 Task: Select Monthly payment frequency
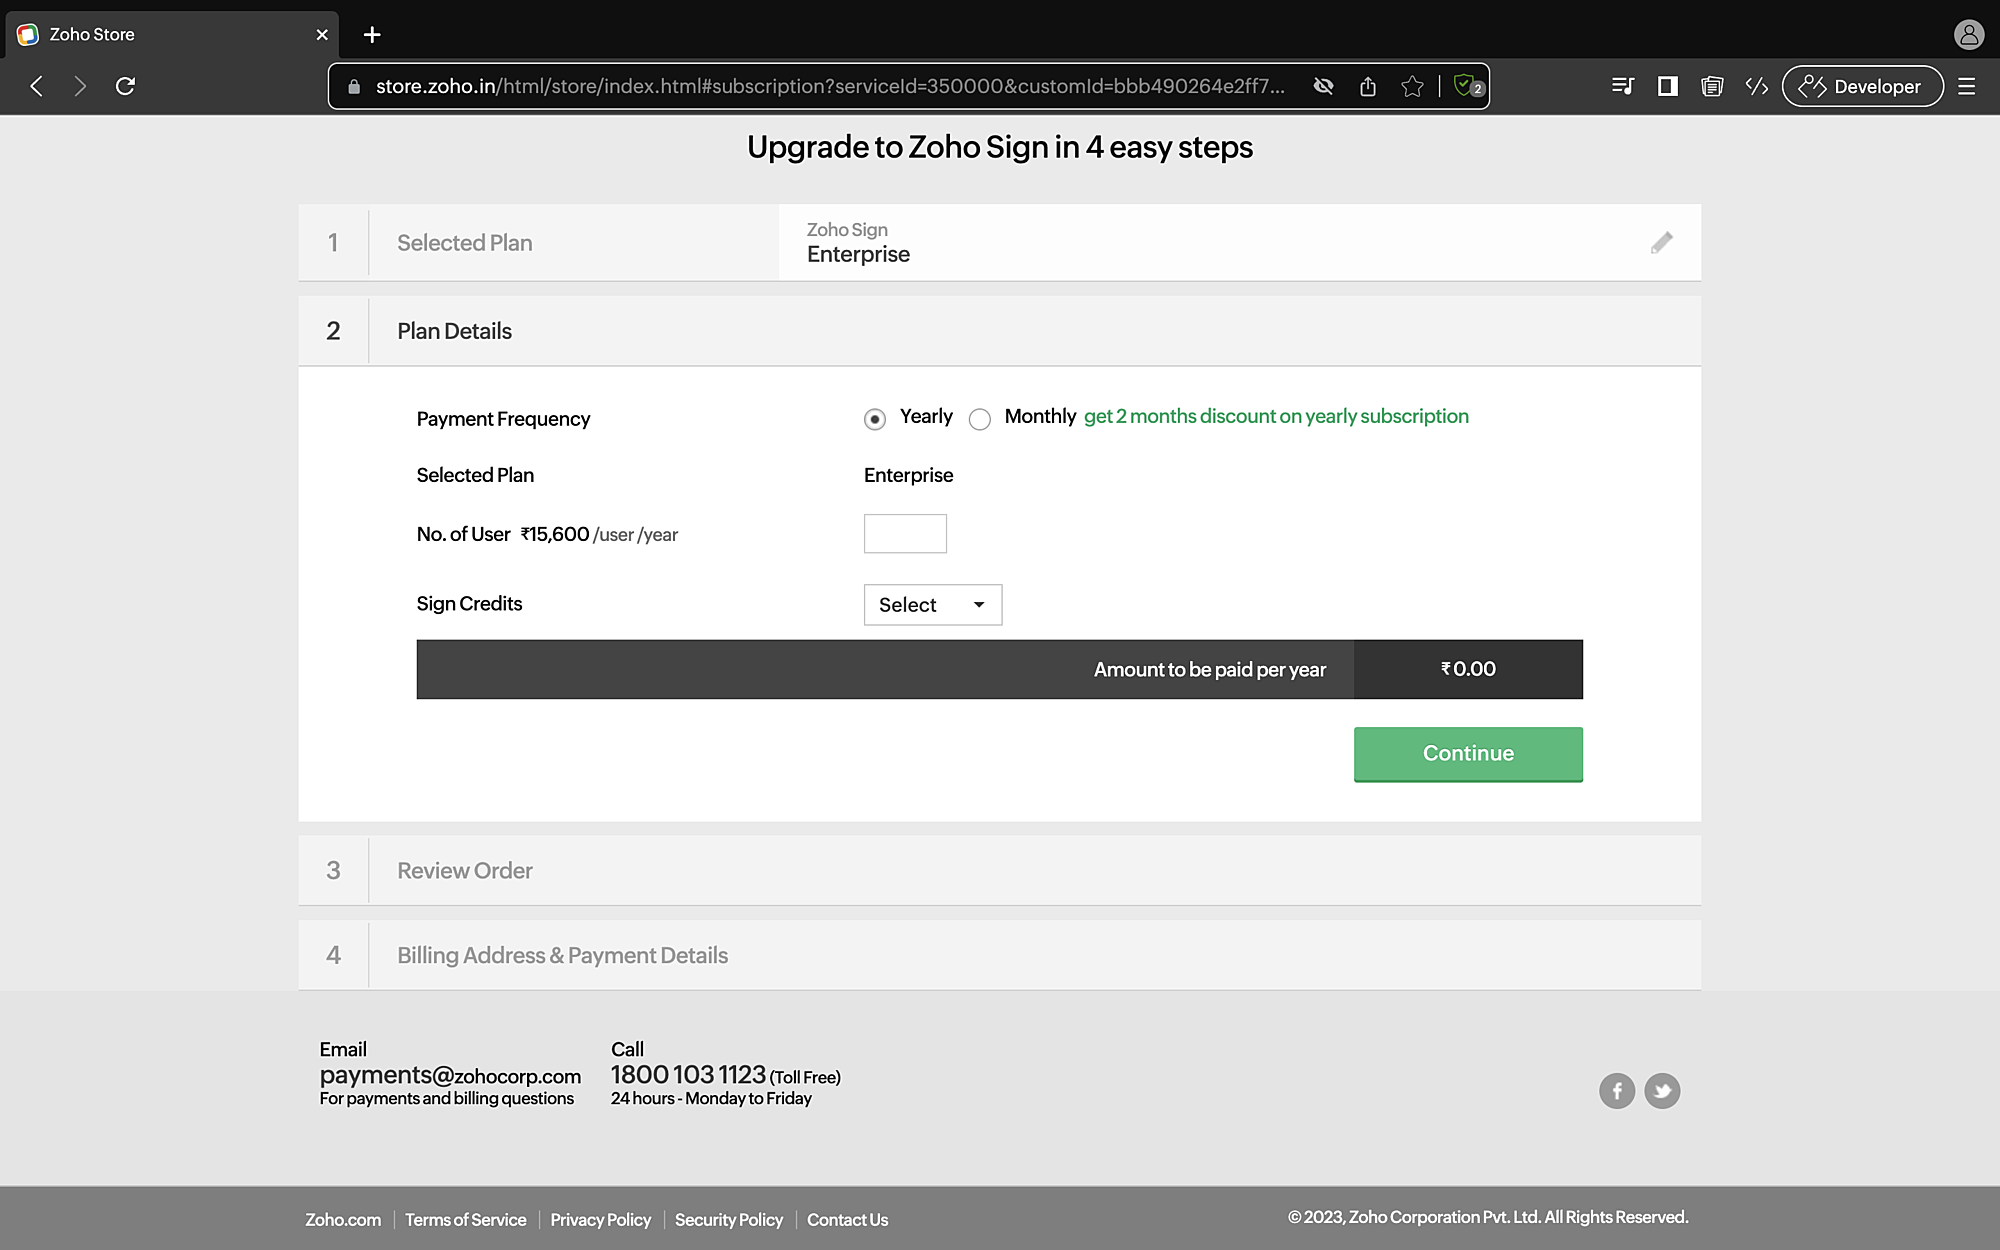click(980, 419)
